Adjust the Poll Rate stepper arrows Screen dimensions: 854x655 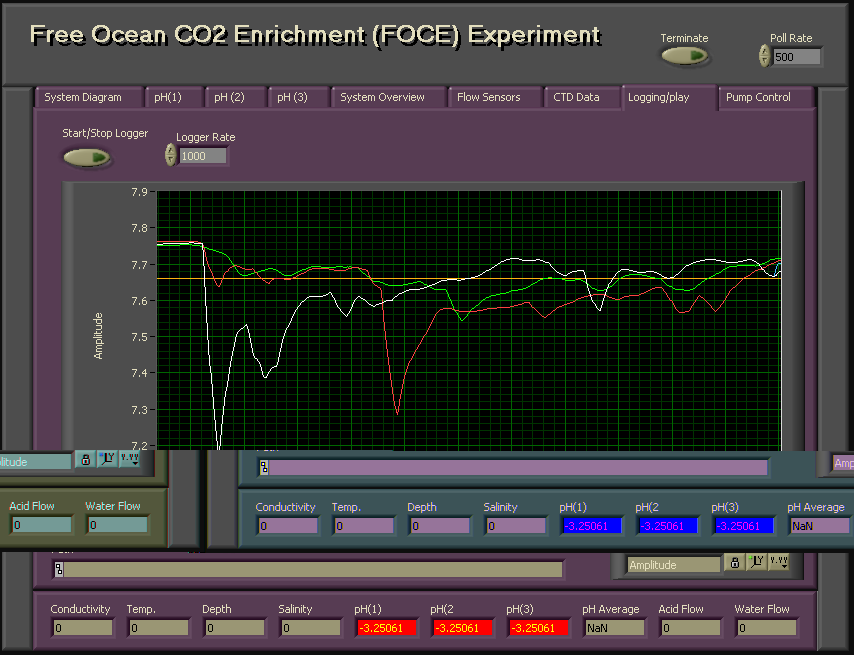click(764, 56)
